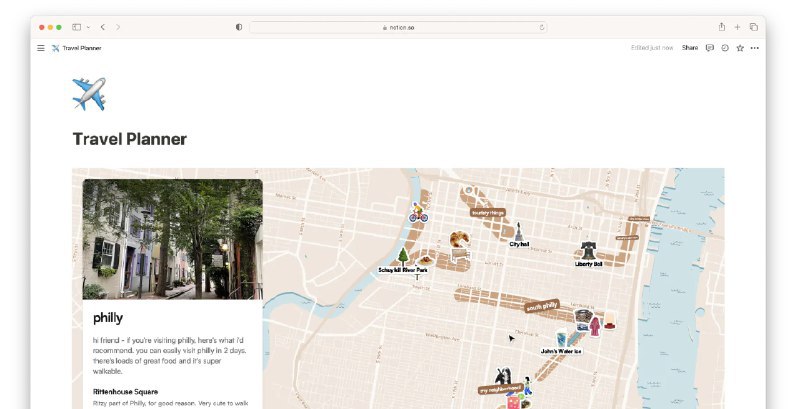Click the privacy shield icon
The image size is (800, 409).
point(239,27)
